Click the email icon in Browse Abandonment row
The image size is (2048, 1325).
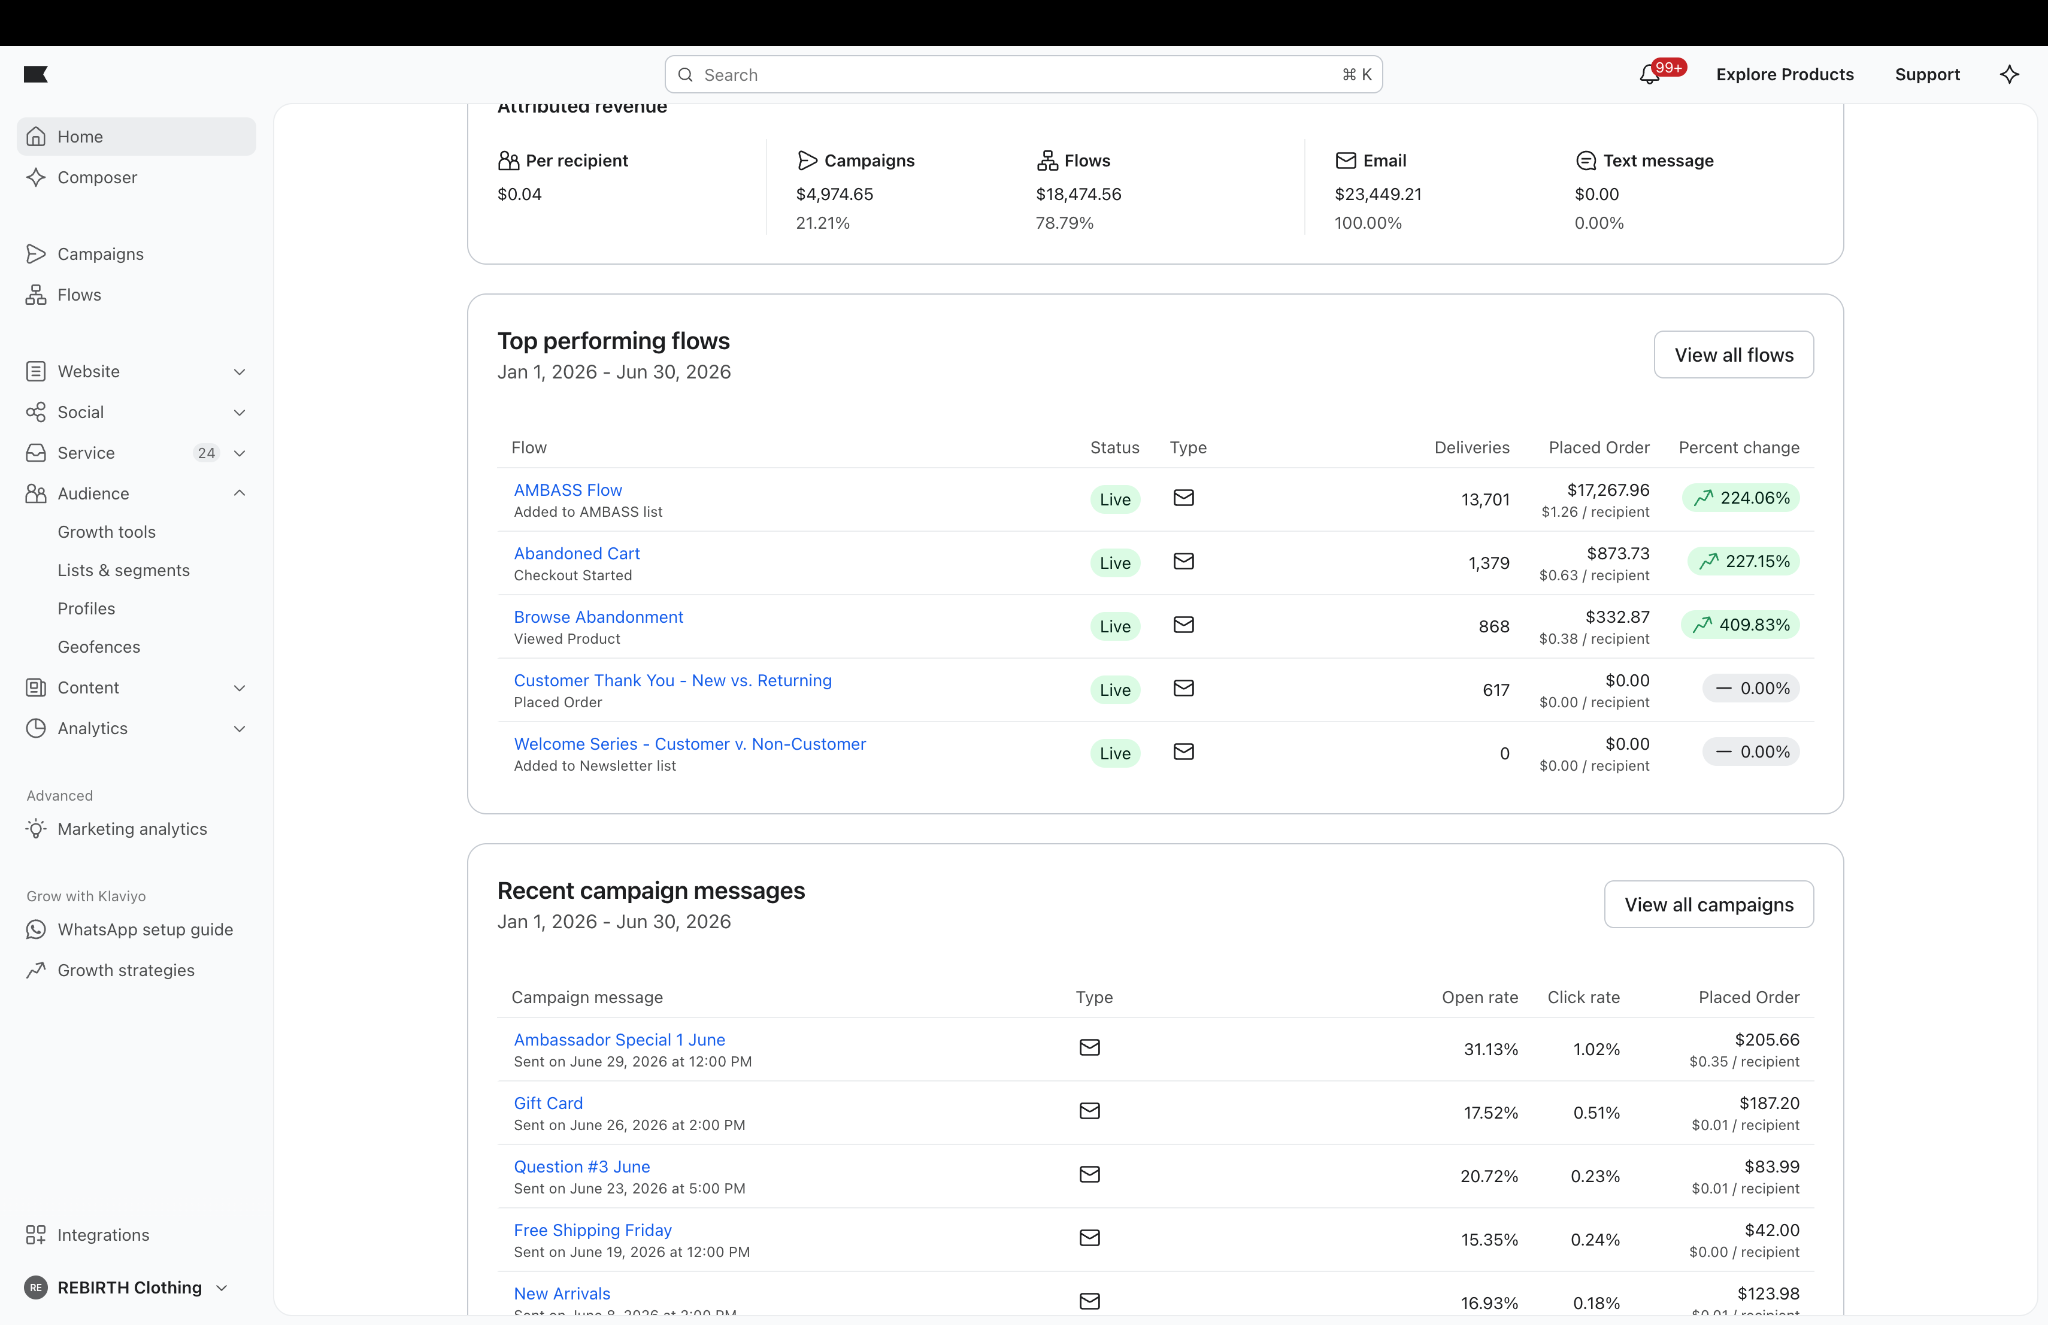1184,625
